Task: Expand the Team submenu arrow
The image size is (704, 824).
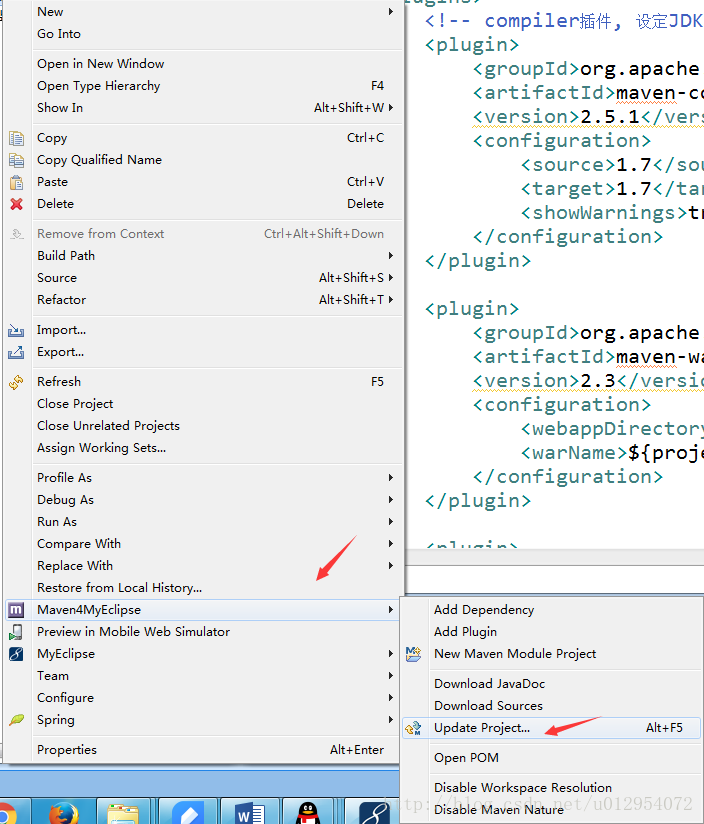Action: [391, 676]
